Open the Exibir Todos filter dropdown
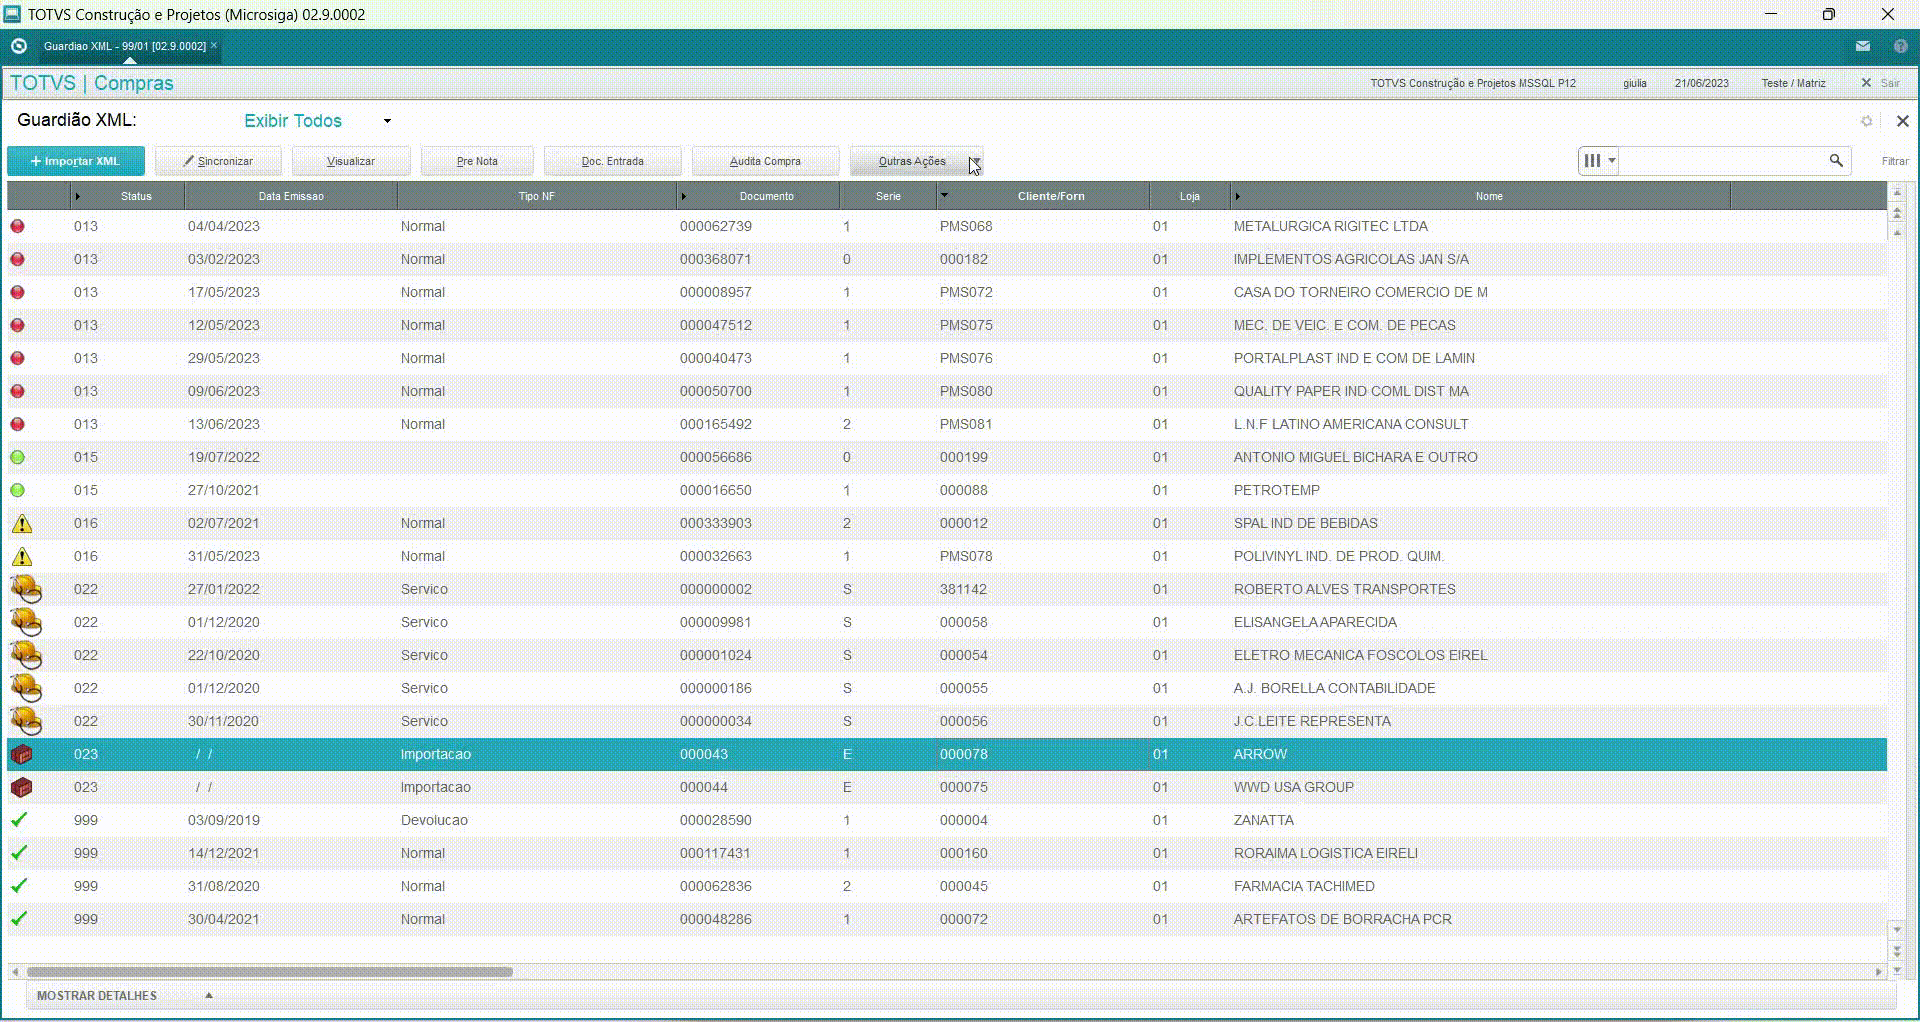The width and height of the screenshot is (1920, 1022). (387, 121)
